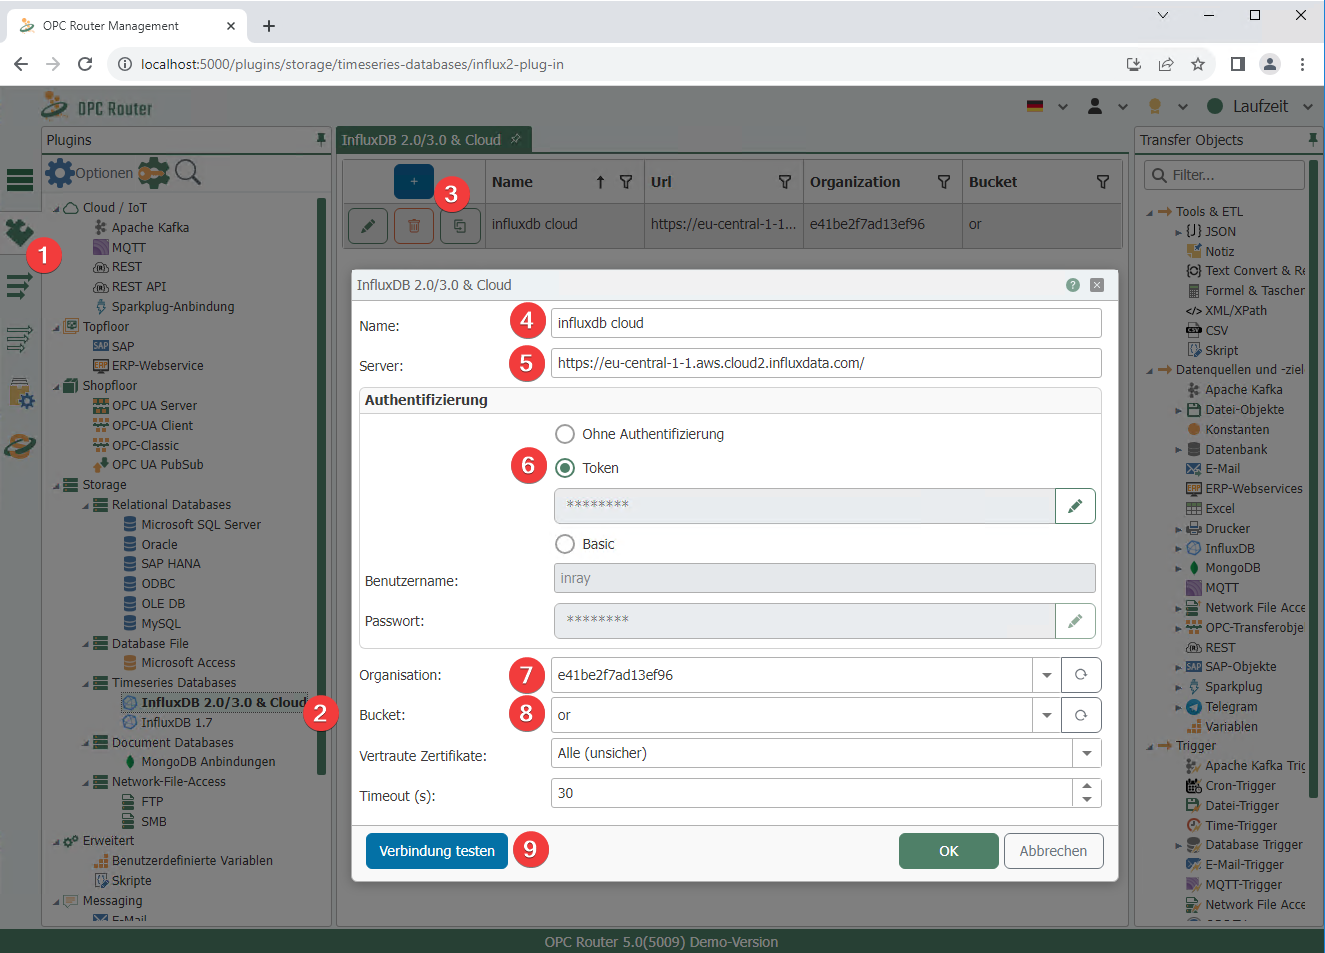Open Vertraute Zertifikate dropdown

click(x=1087, y=753)
